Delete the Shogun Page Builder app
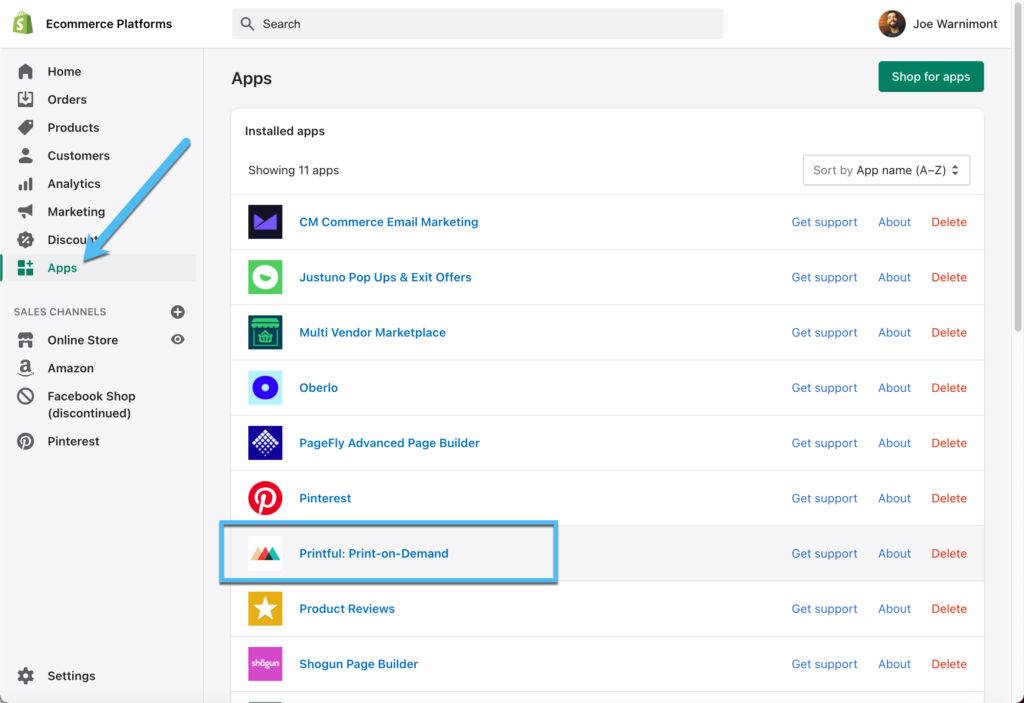 949,664
